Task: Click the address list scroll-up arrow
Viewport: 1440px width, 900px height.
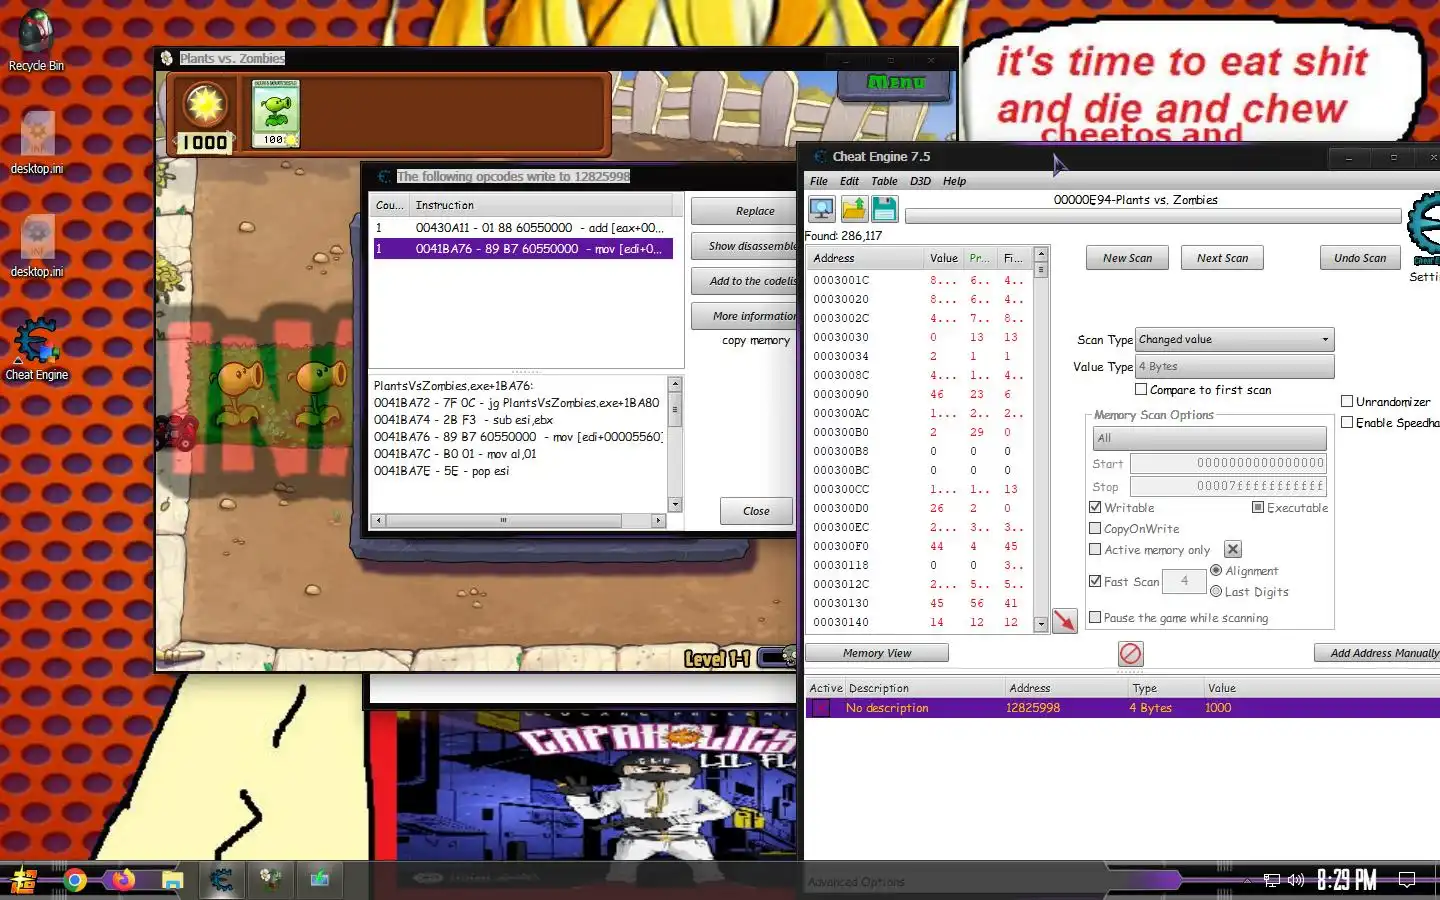Action: [x=1041, y=254]
